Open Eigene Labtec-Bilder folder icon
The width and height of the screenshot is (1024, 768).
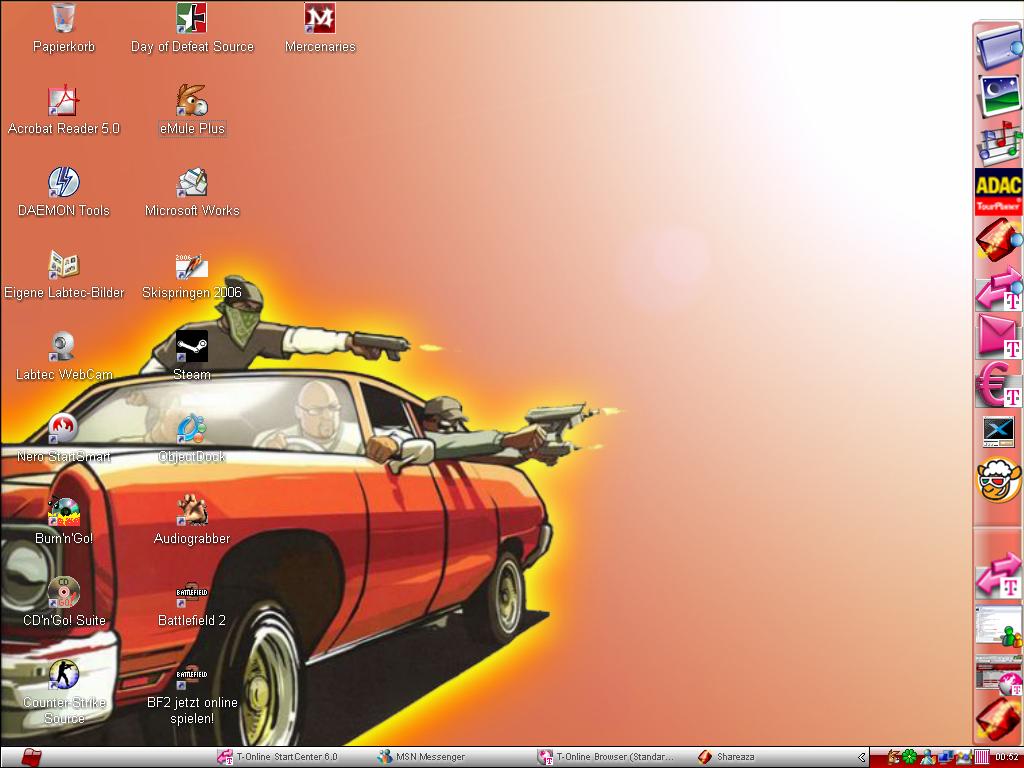63,274
